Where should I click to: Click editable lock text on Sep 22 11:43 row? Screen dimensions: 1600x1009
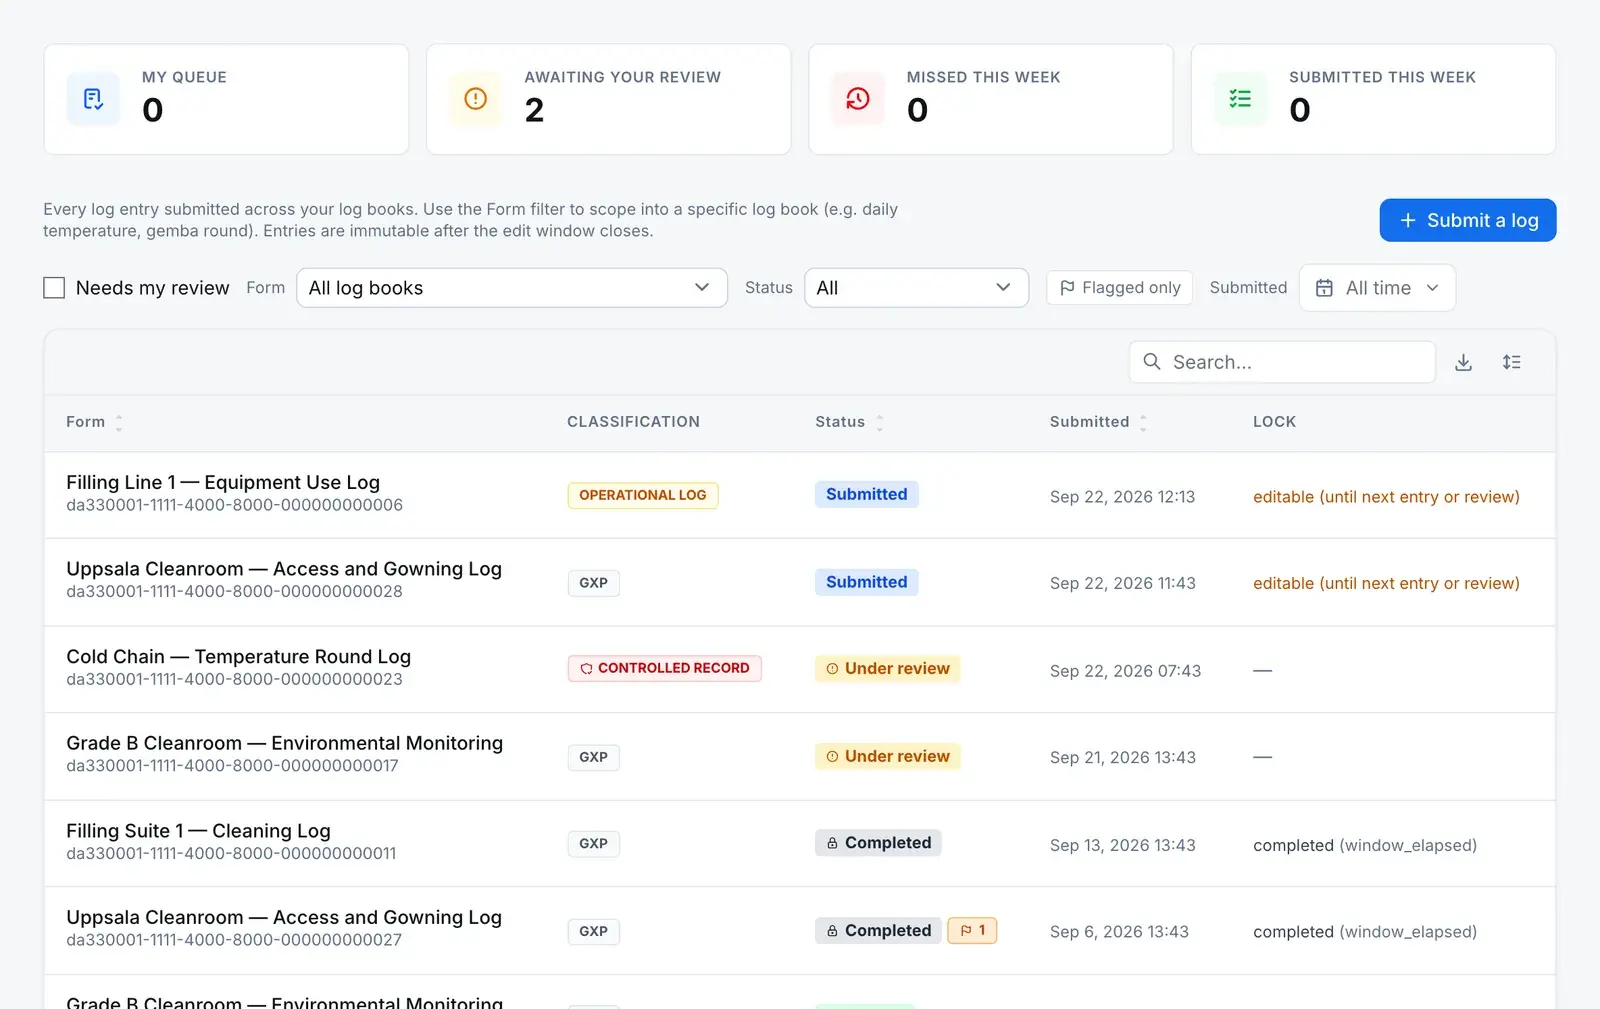click(1386, 583)
